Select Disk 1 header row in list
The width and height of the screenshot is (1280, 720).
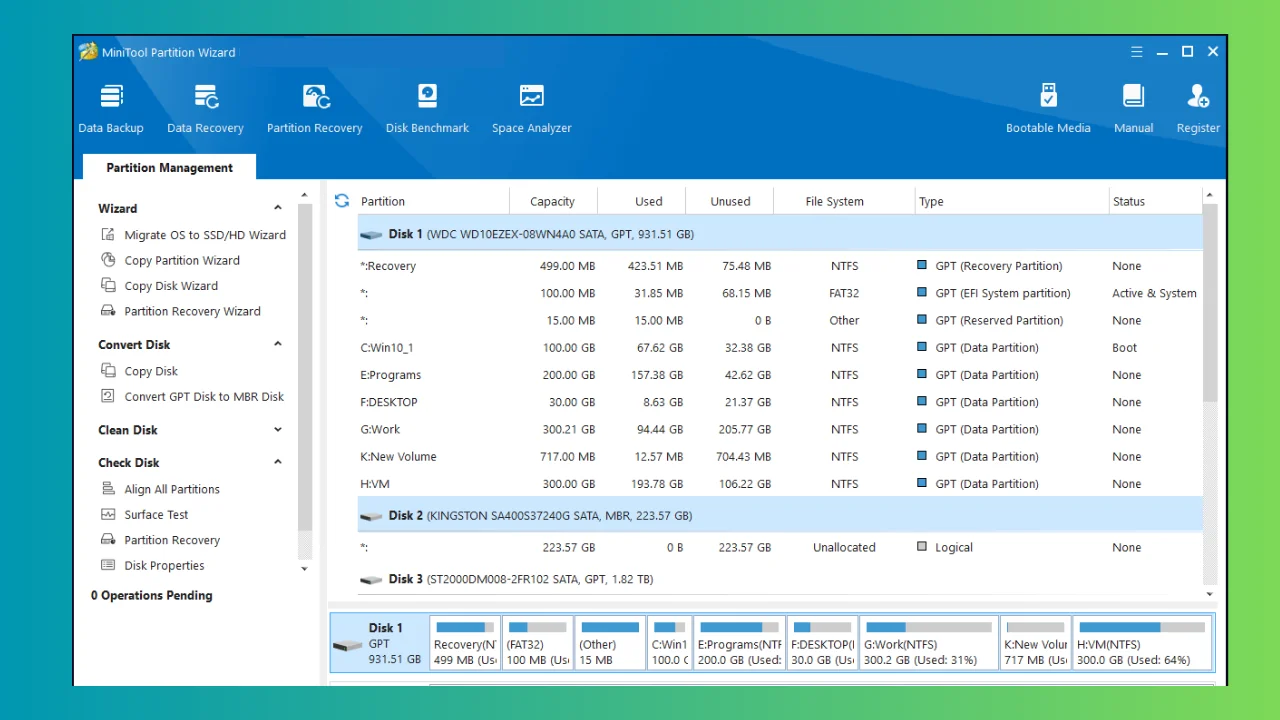pyautogui.click(x=780, y=234)
